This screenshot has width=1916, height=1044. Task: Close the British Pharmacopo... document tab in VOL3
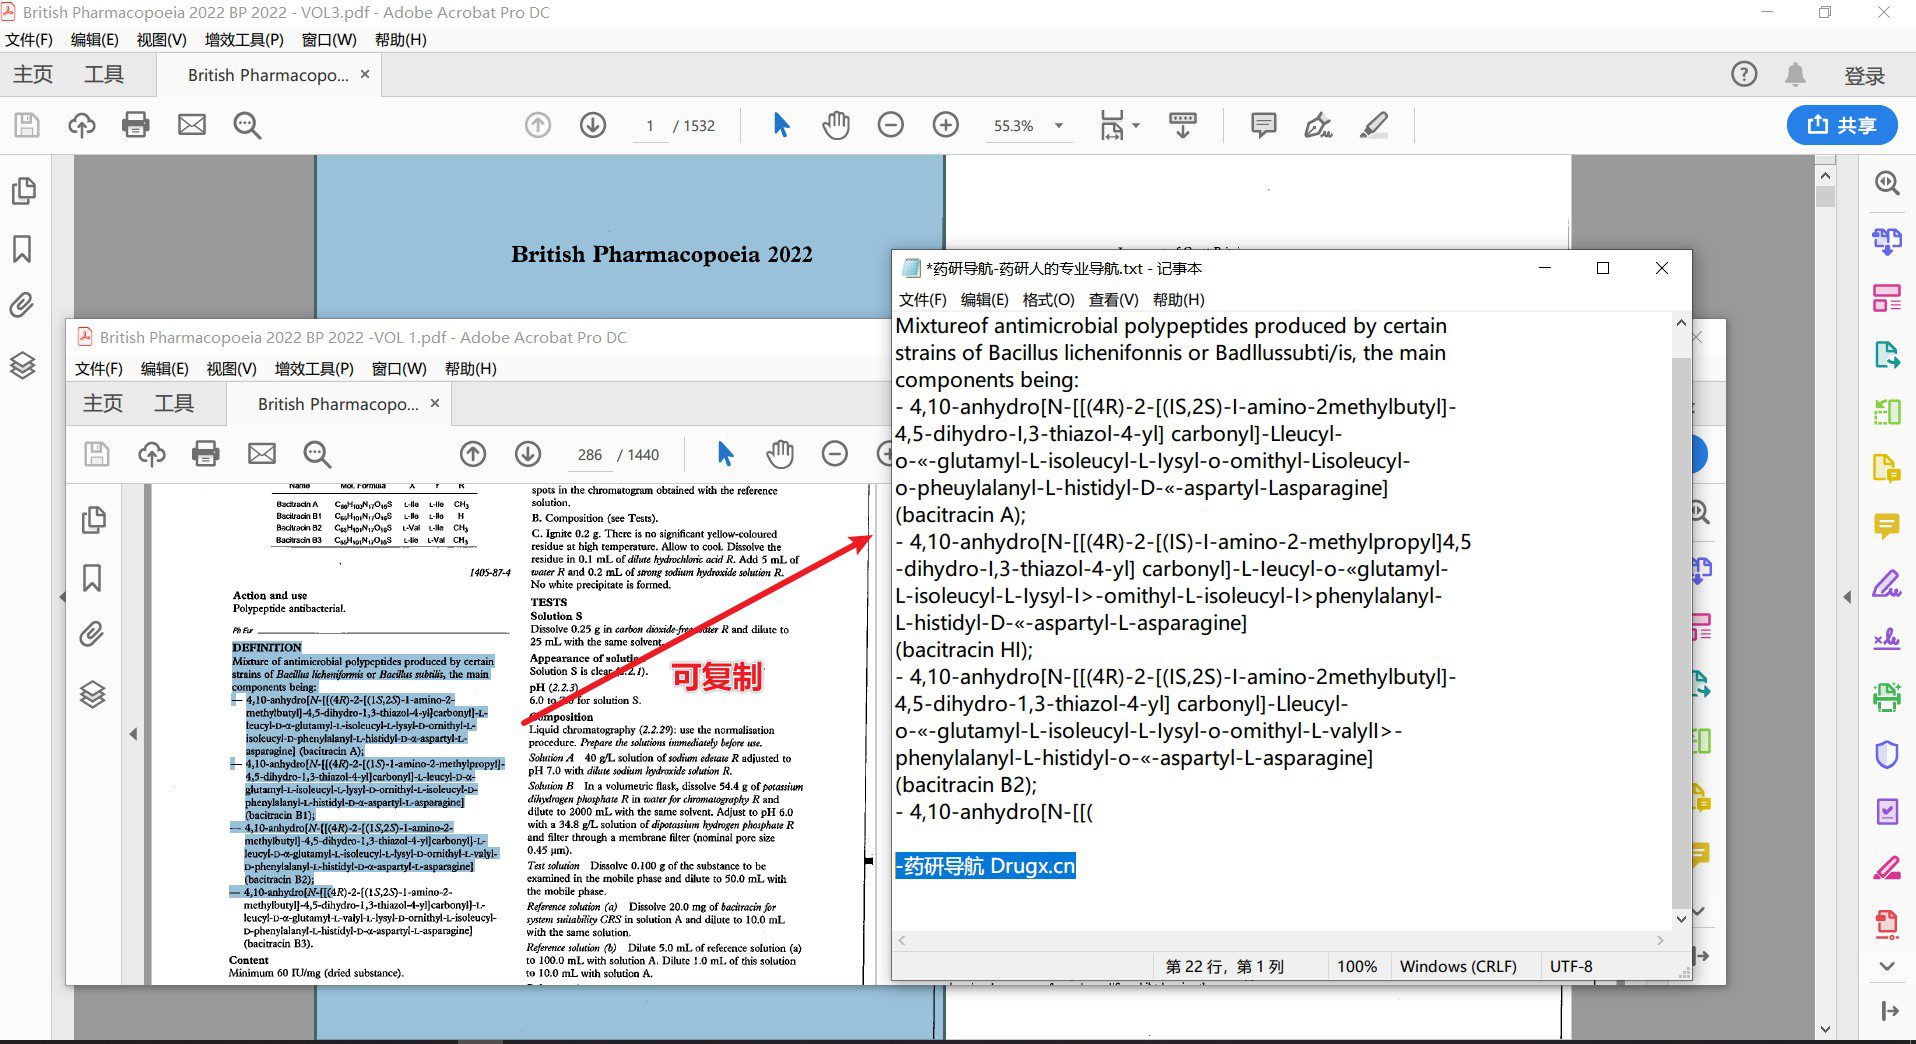click(365, 74)
